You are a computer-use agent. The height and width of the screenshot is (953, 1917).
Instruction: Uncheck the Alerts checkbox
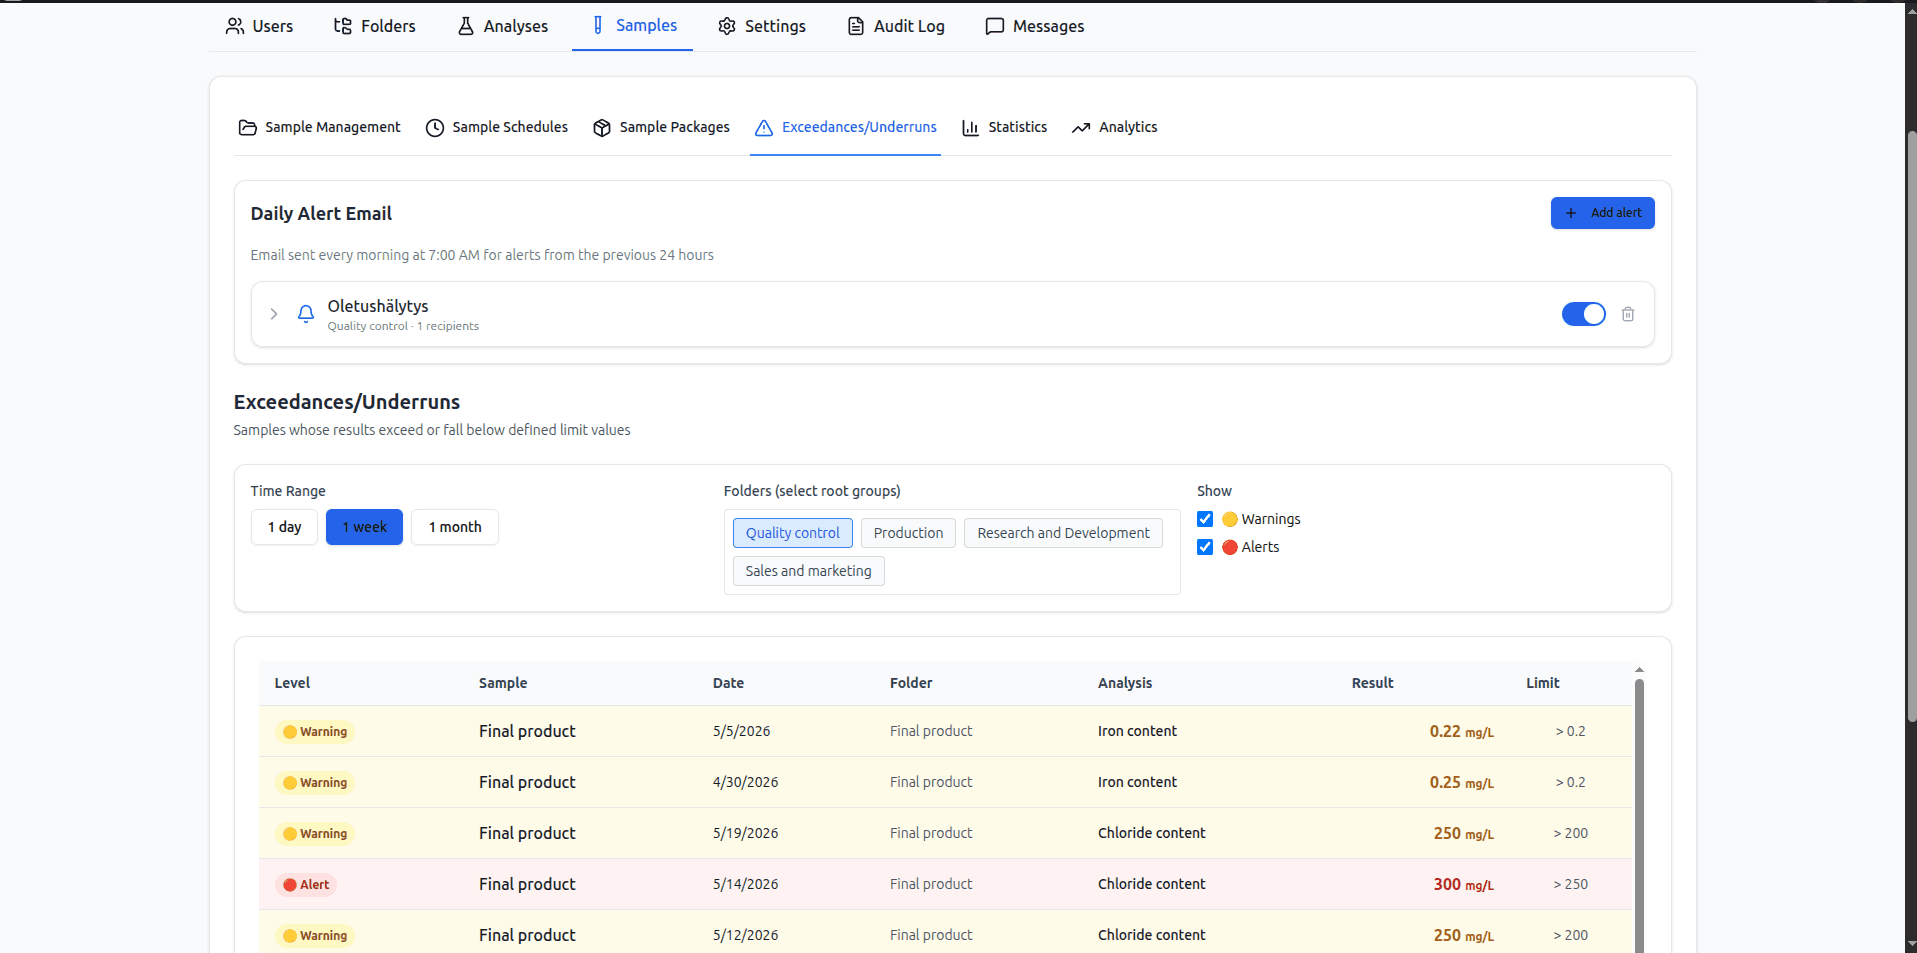(x=1205, y=547)
